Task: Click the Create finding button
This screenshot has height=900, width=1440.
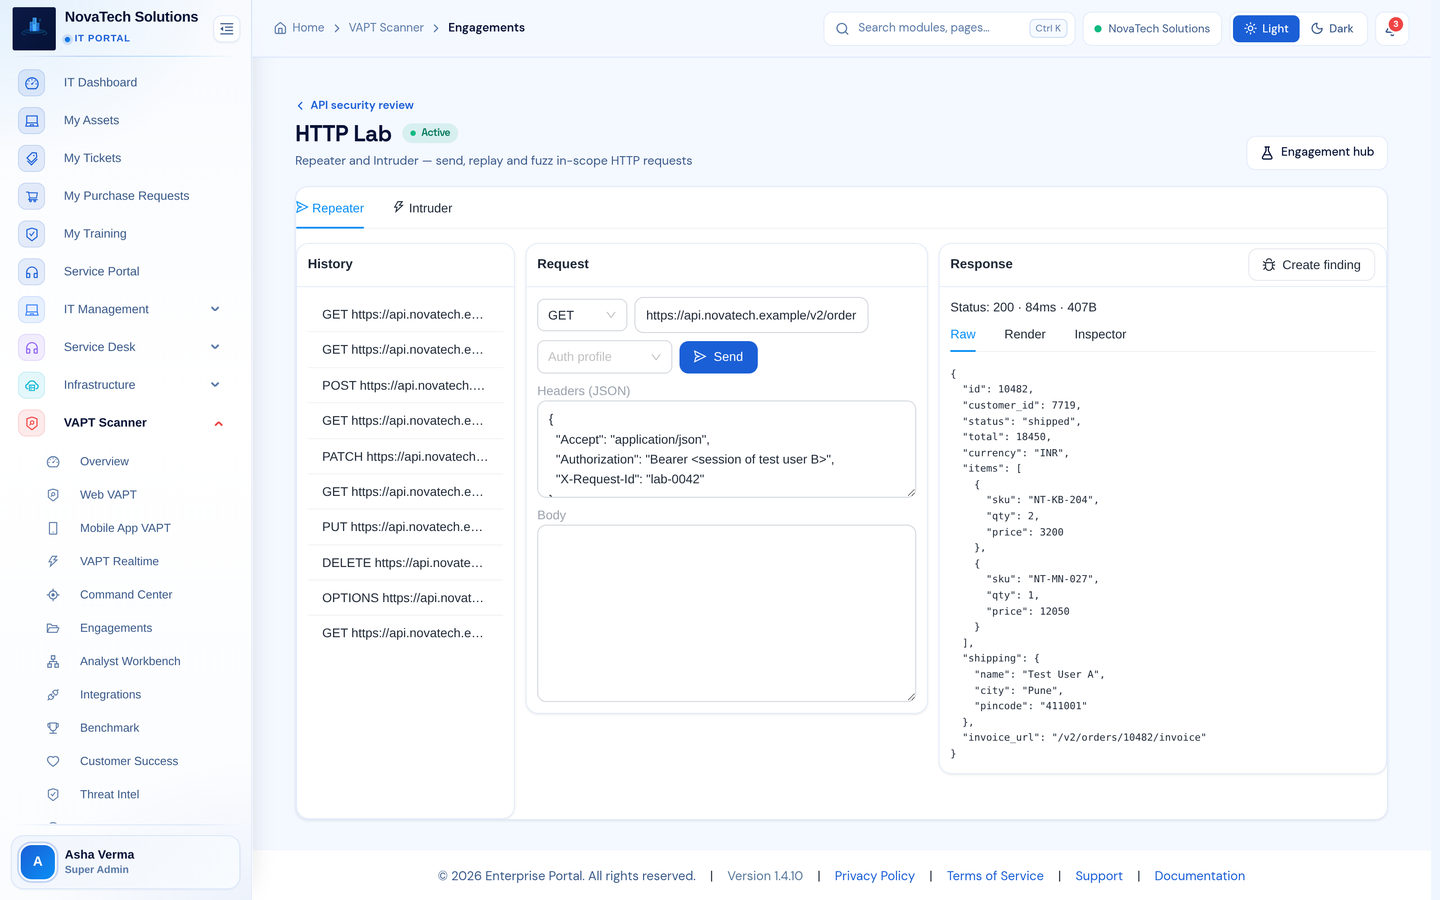Action: coord(1311,265)
